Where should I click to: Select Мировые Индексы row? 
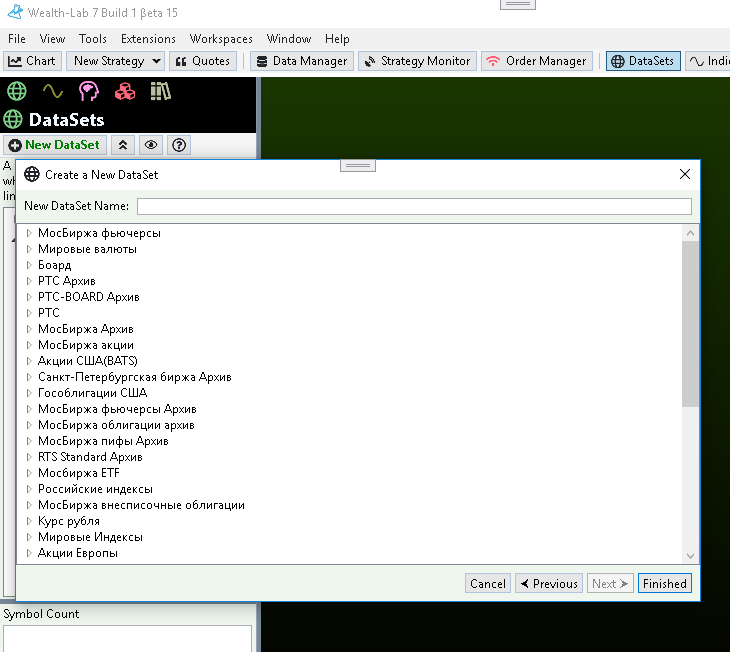click(x=90, y=537)
